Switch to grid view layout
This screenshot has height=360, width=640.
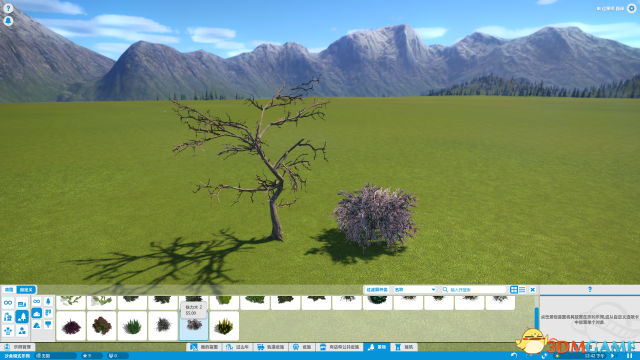[514, 289]
